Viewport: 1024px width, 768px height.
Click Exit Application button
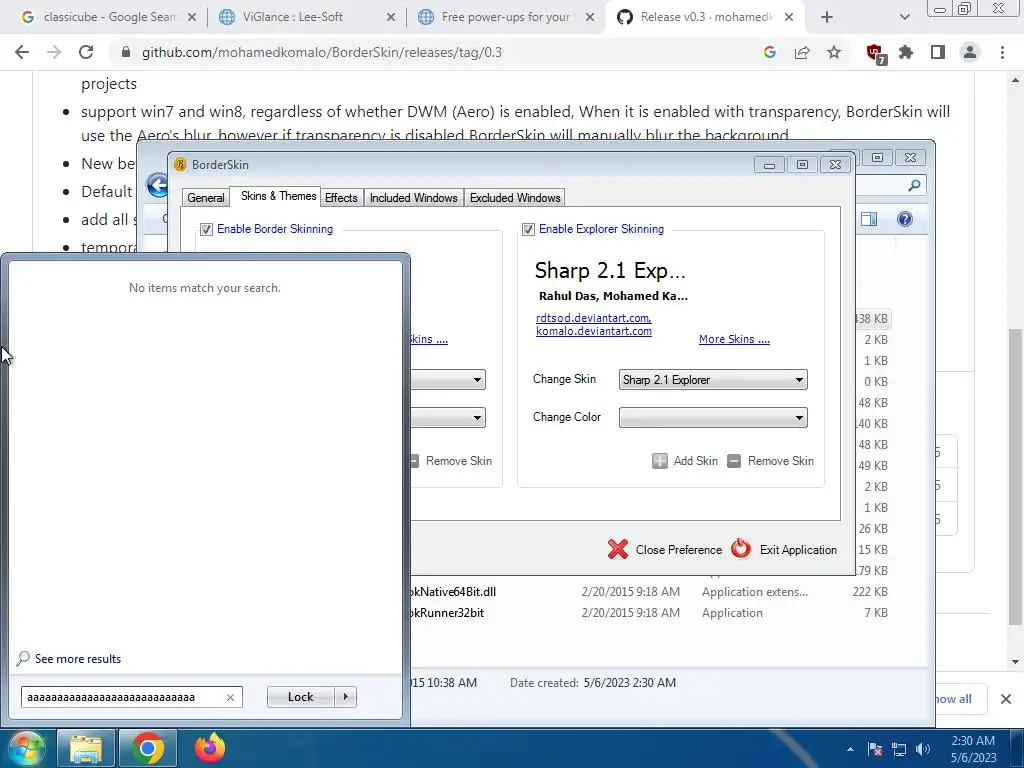(x=784, y=550)
